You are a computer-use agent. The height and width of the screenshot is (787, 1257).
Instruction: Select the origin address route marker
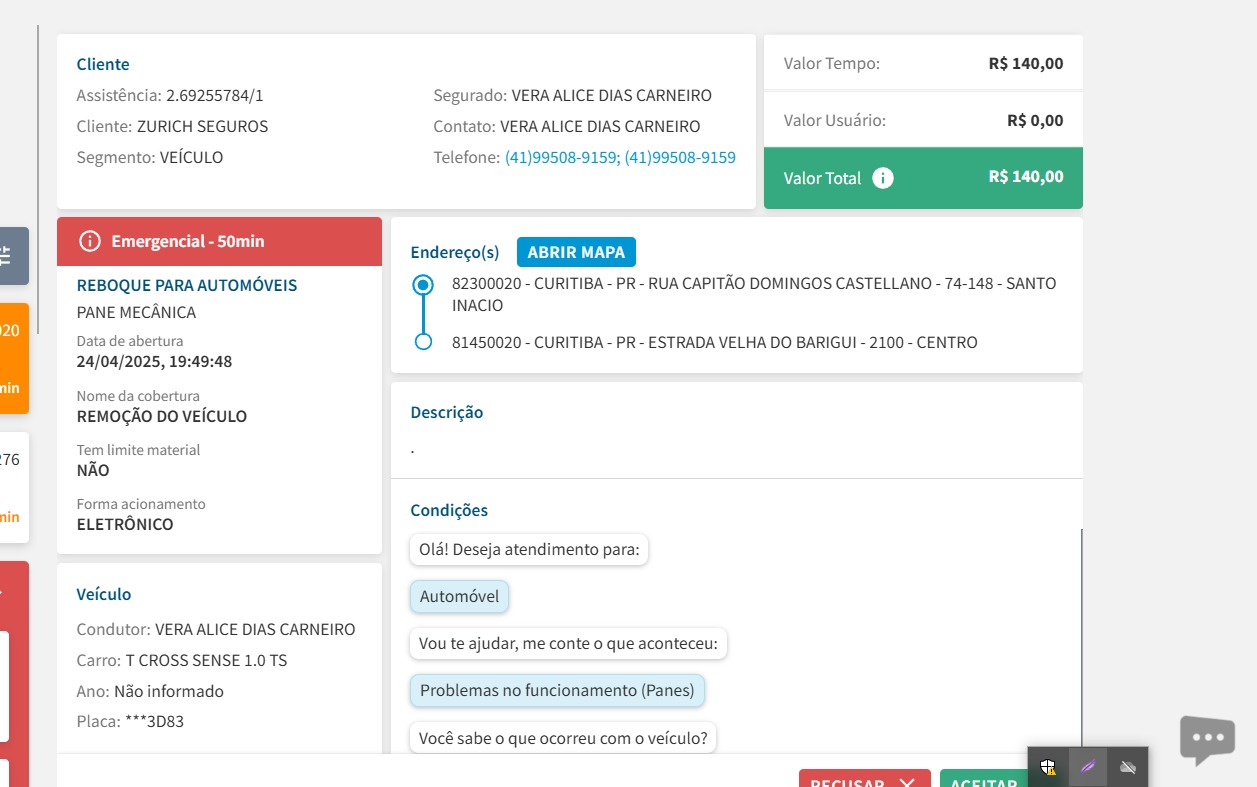click(423, 285)
